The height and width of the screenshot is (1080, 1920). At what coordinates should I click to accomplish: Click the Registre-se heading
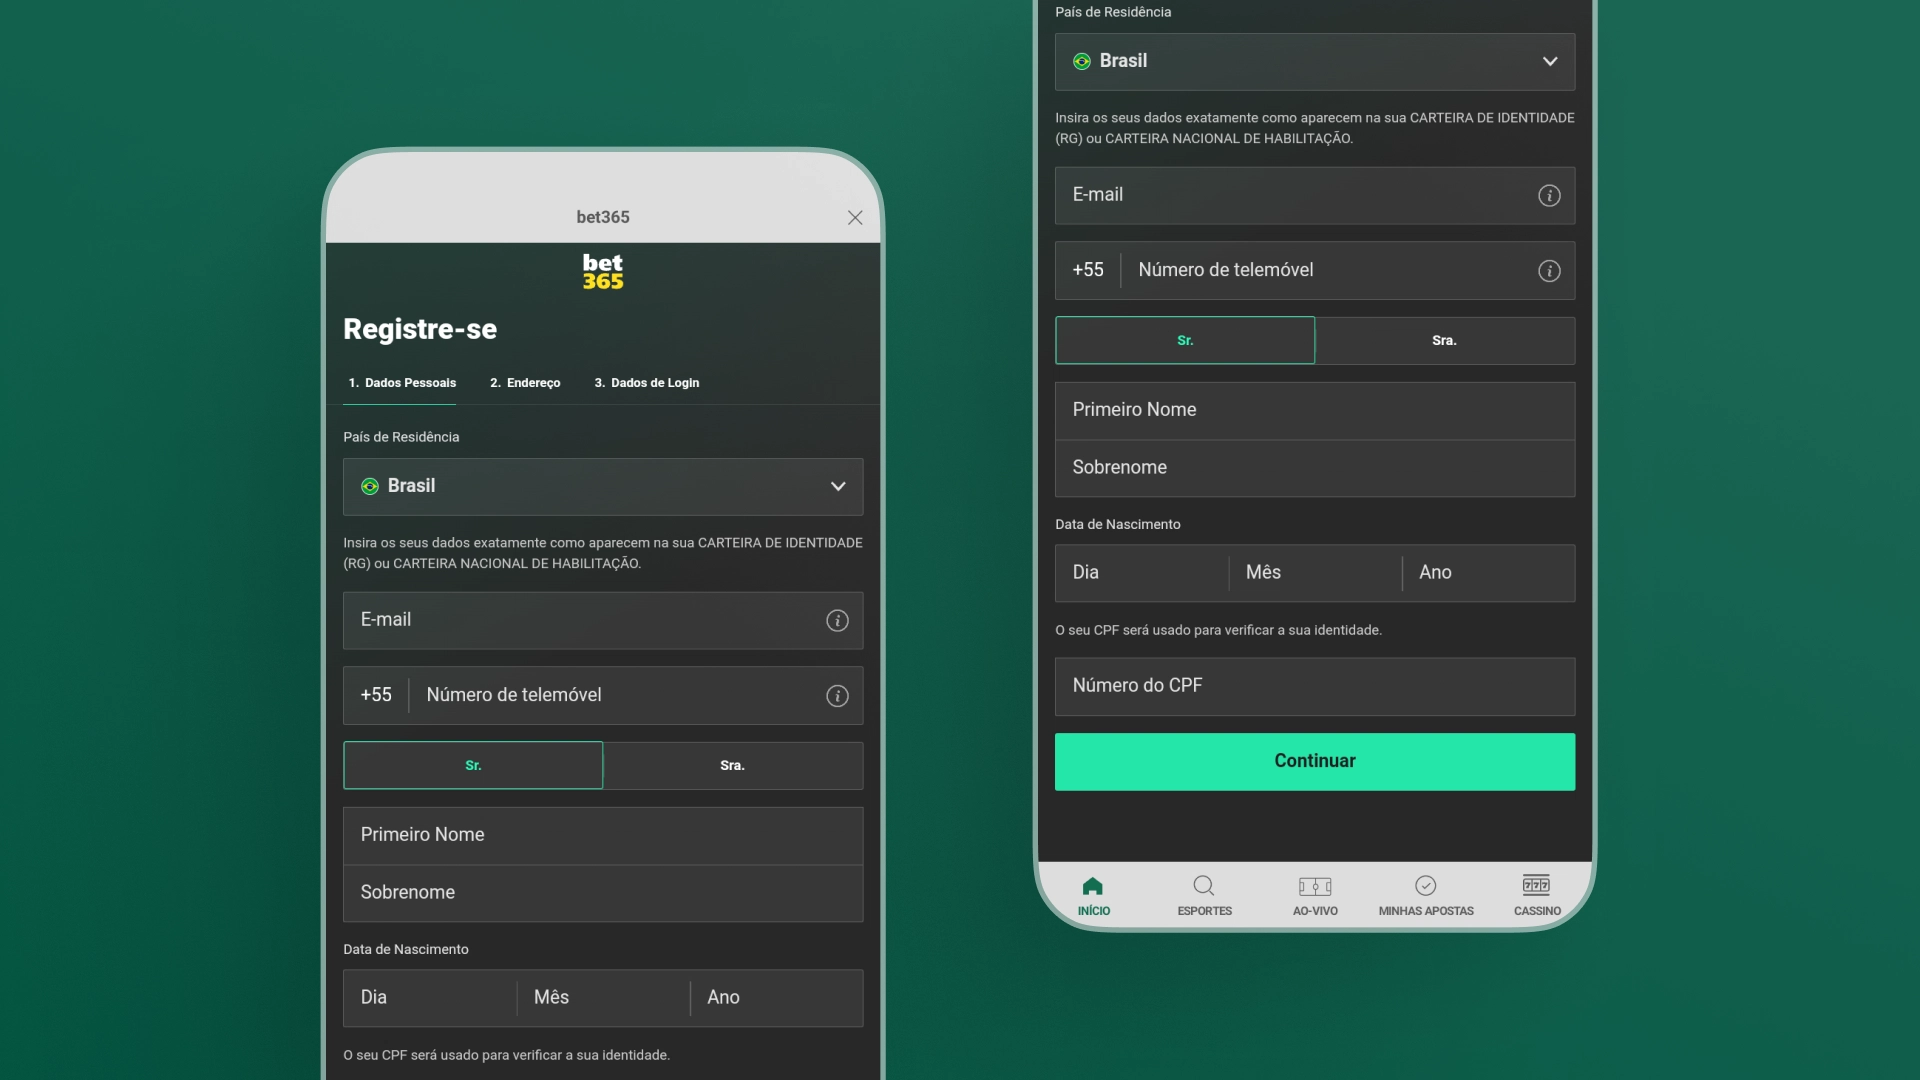pyautogui.click(x=420, y=329)
